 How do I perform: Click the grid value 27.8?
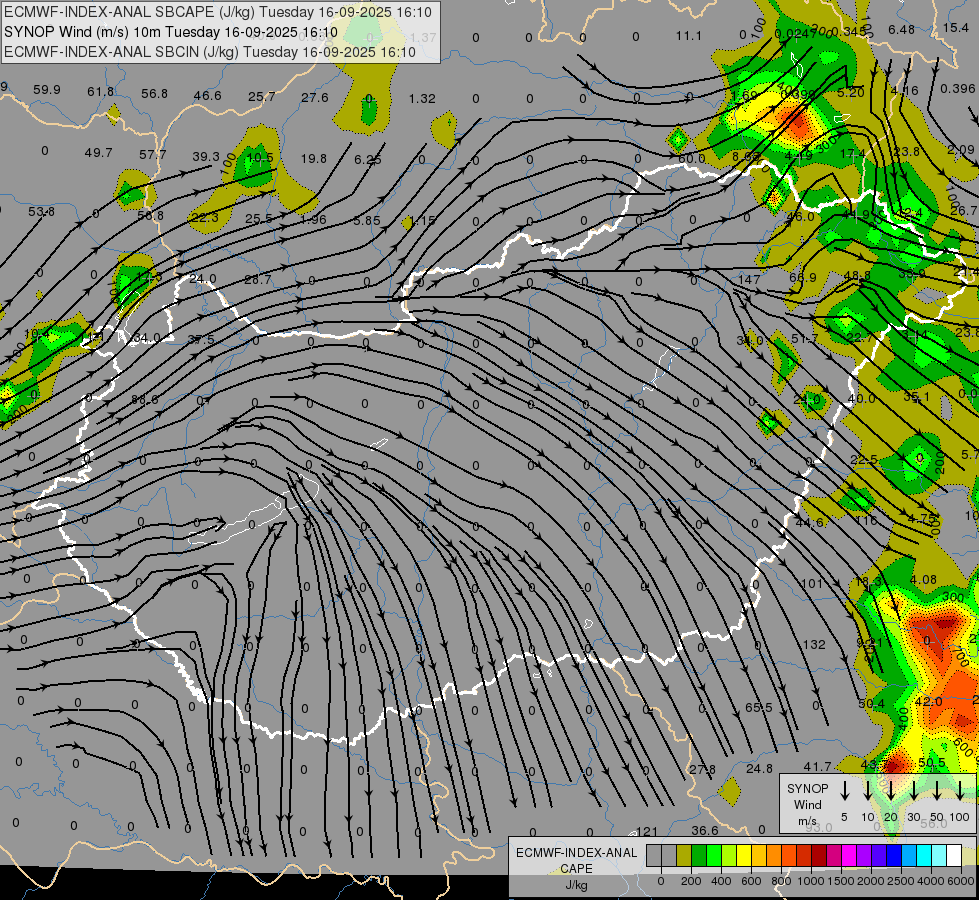(x=702, y=769)
